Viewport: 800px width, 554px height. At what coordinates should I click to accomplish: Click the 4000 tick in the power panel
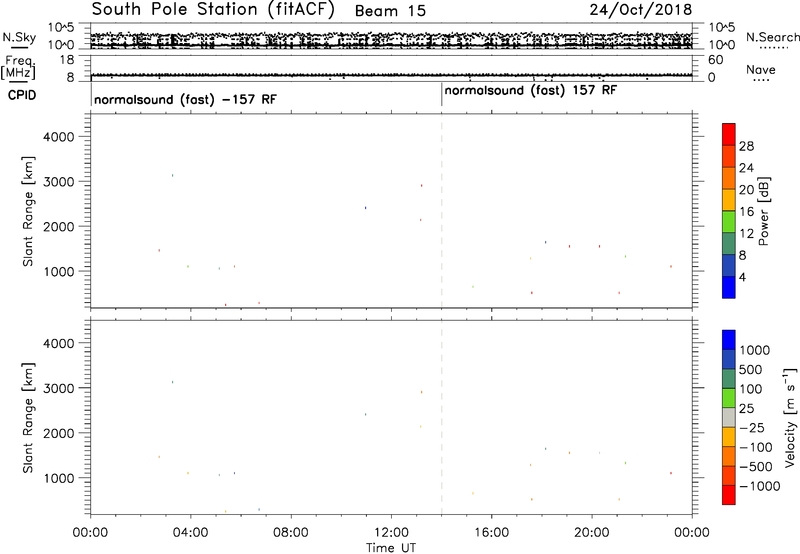(58, 137)
